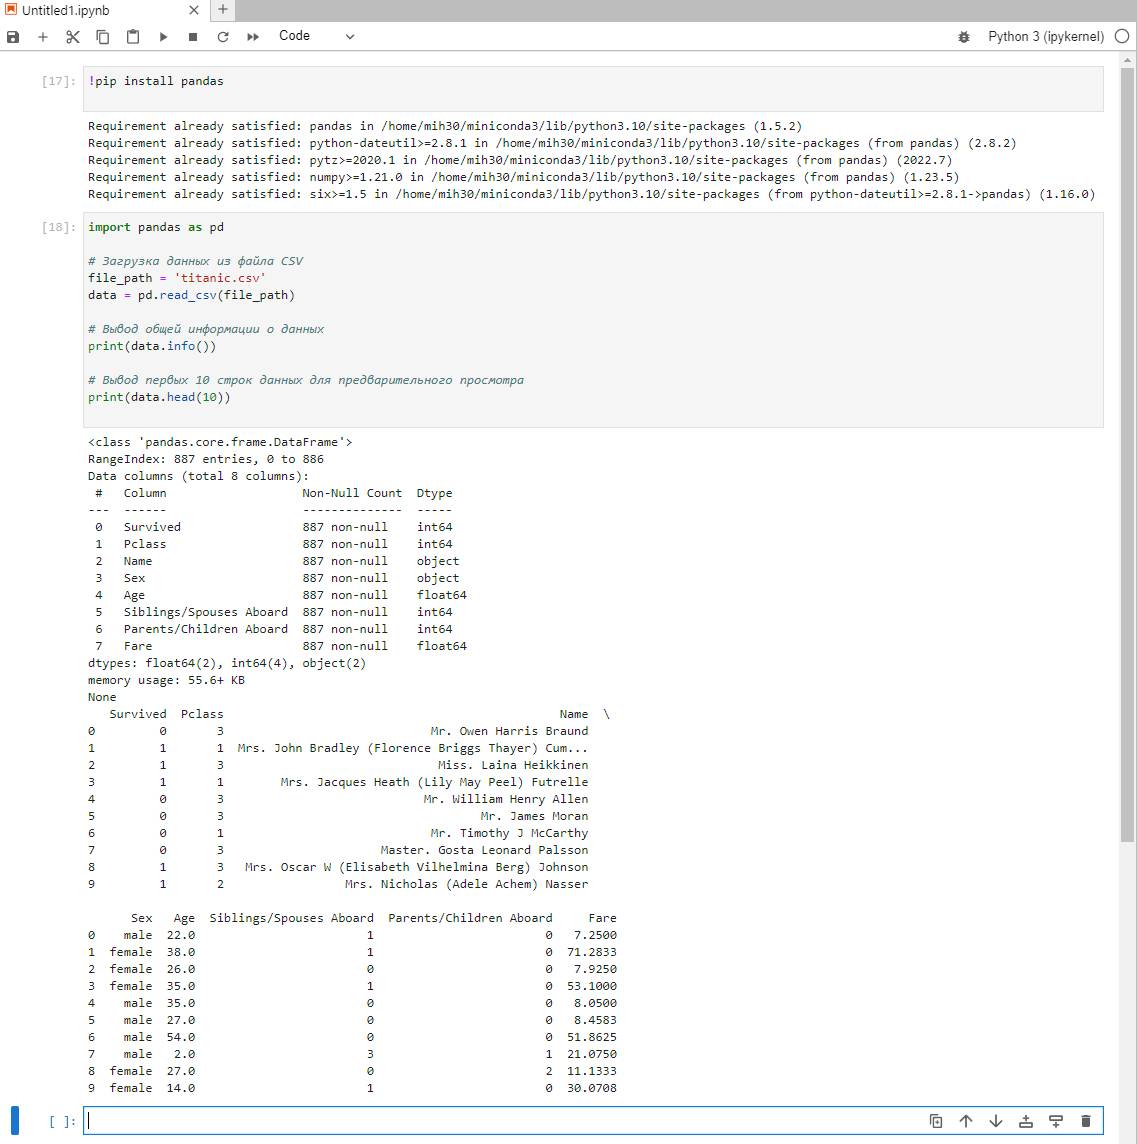The width and height of the screenshot is (1137, 1144).
Task: Duplicate the active cell using cell toolbar
Action: pos(936,1121)
